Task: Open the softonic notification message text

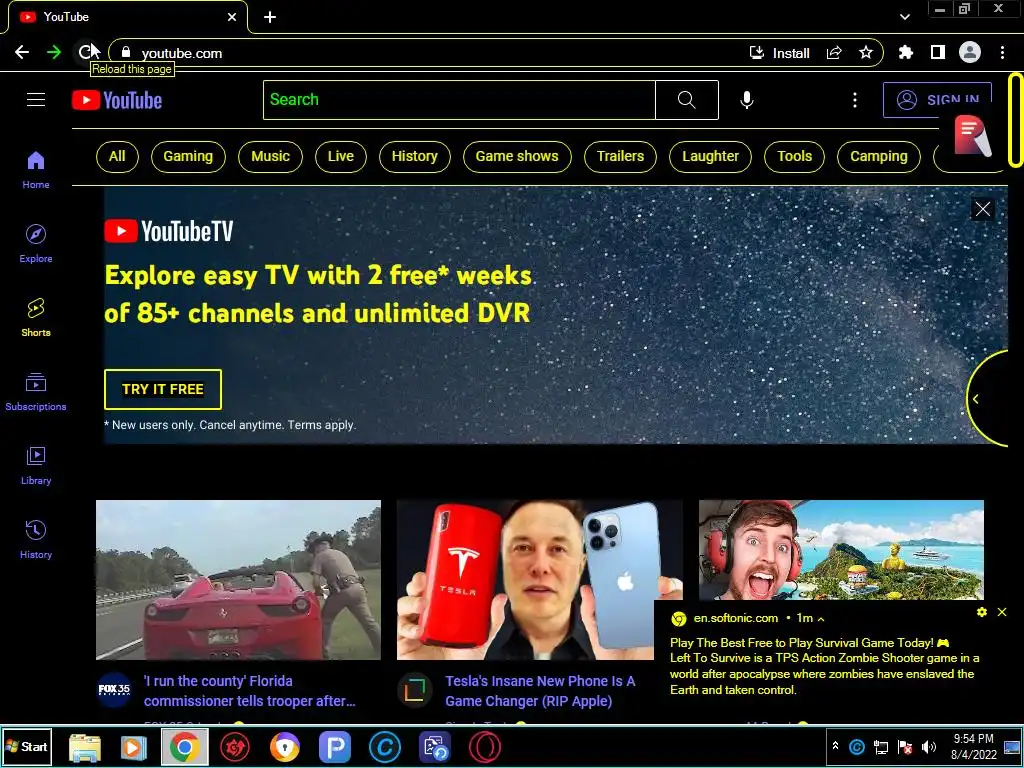Action: pyautogui.click(x=824, y=666)
